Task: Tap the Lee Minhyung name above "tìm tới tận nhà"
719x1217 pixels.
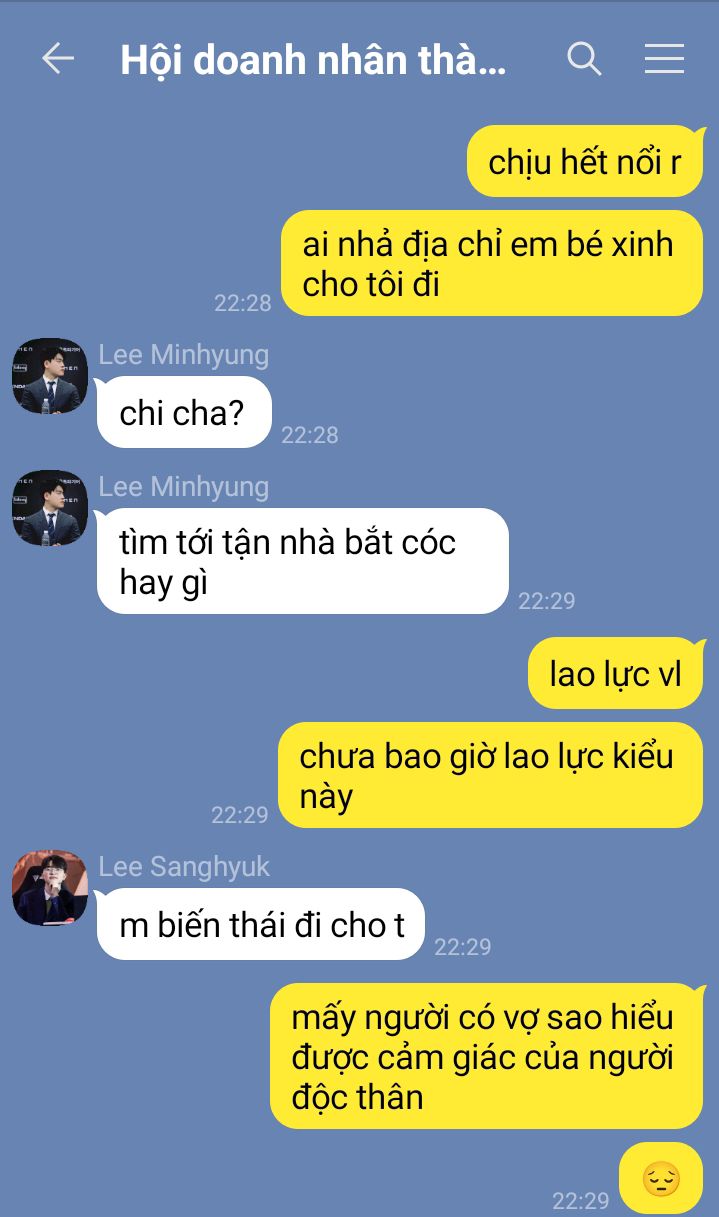Action: point(184,486)
